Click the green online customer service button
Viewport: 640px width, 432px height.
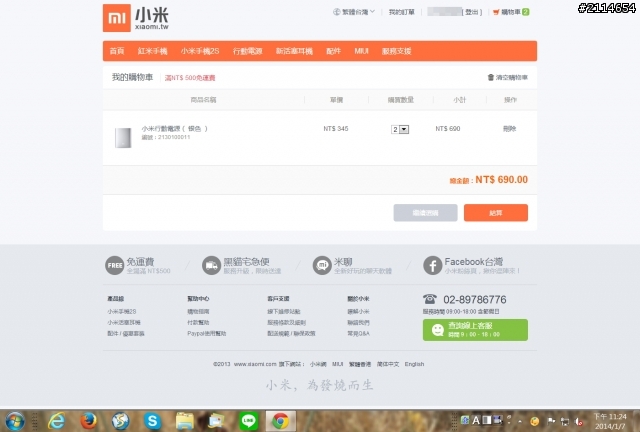click(475, 330)
